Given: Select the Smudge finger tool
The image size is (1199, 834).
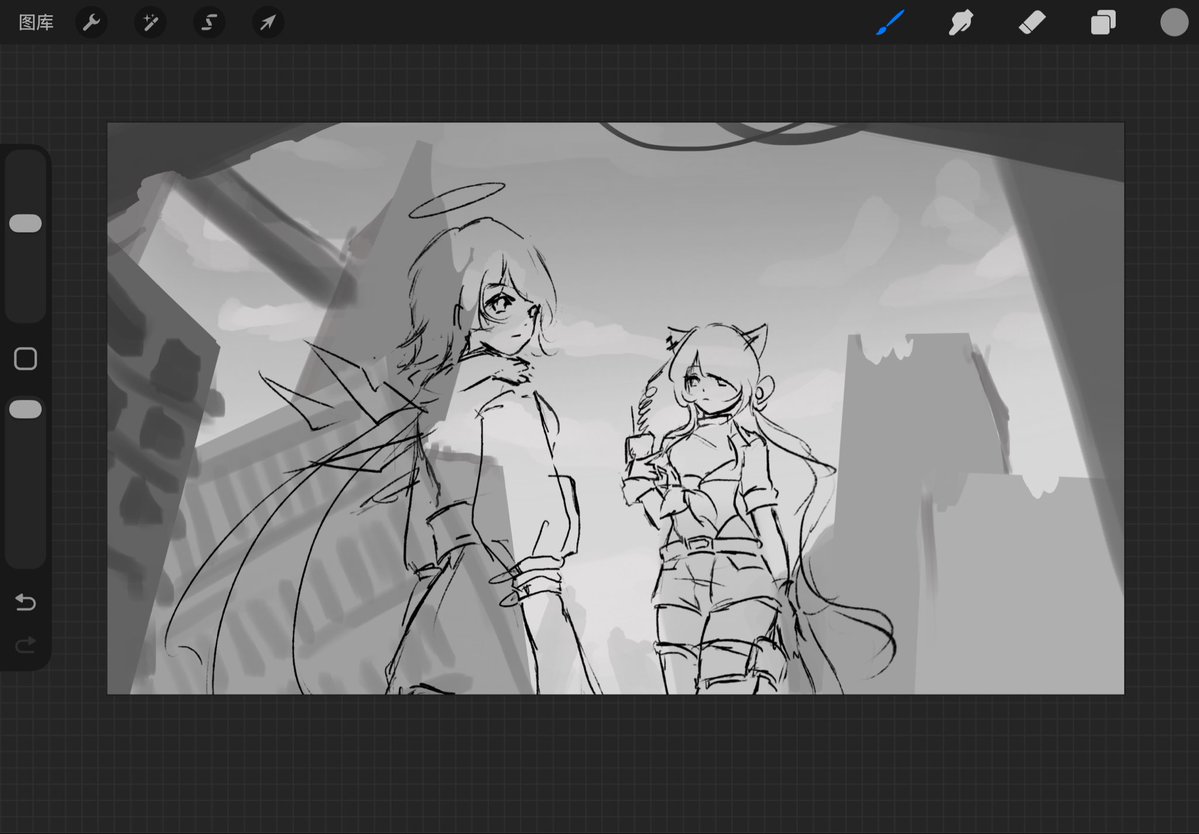Looking at the screenshot, I should pyautogui.click(x=960, y=22).
